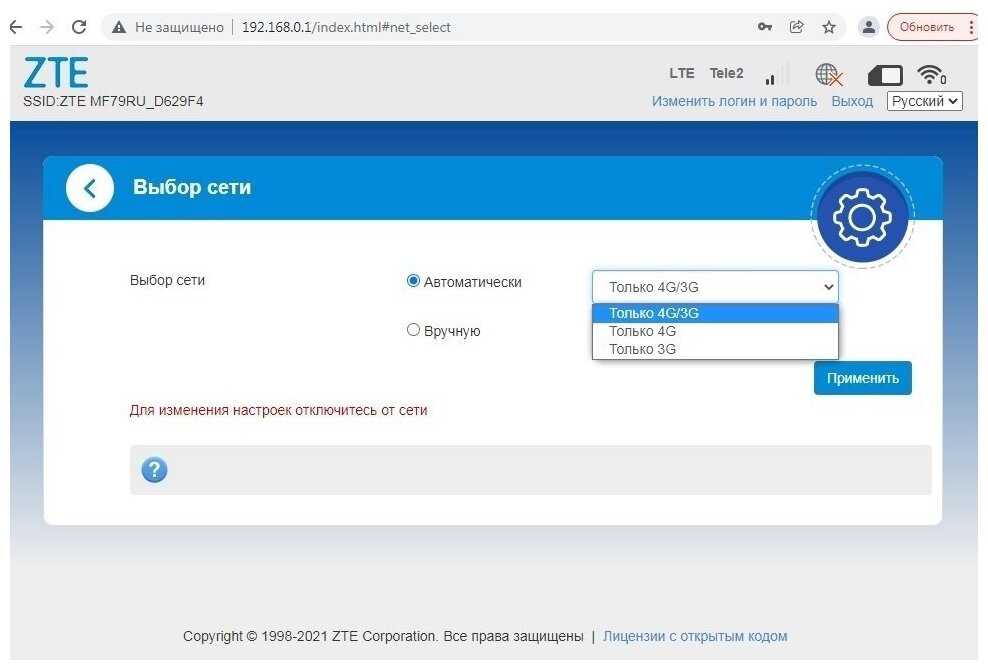Image resolution: width=988 pixels, height=670 pixels.
Task: Choose Только 3G from the list
Action: (x=643, y=349)
